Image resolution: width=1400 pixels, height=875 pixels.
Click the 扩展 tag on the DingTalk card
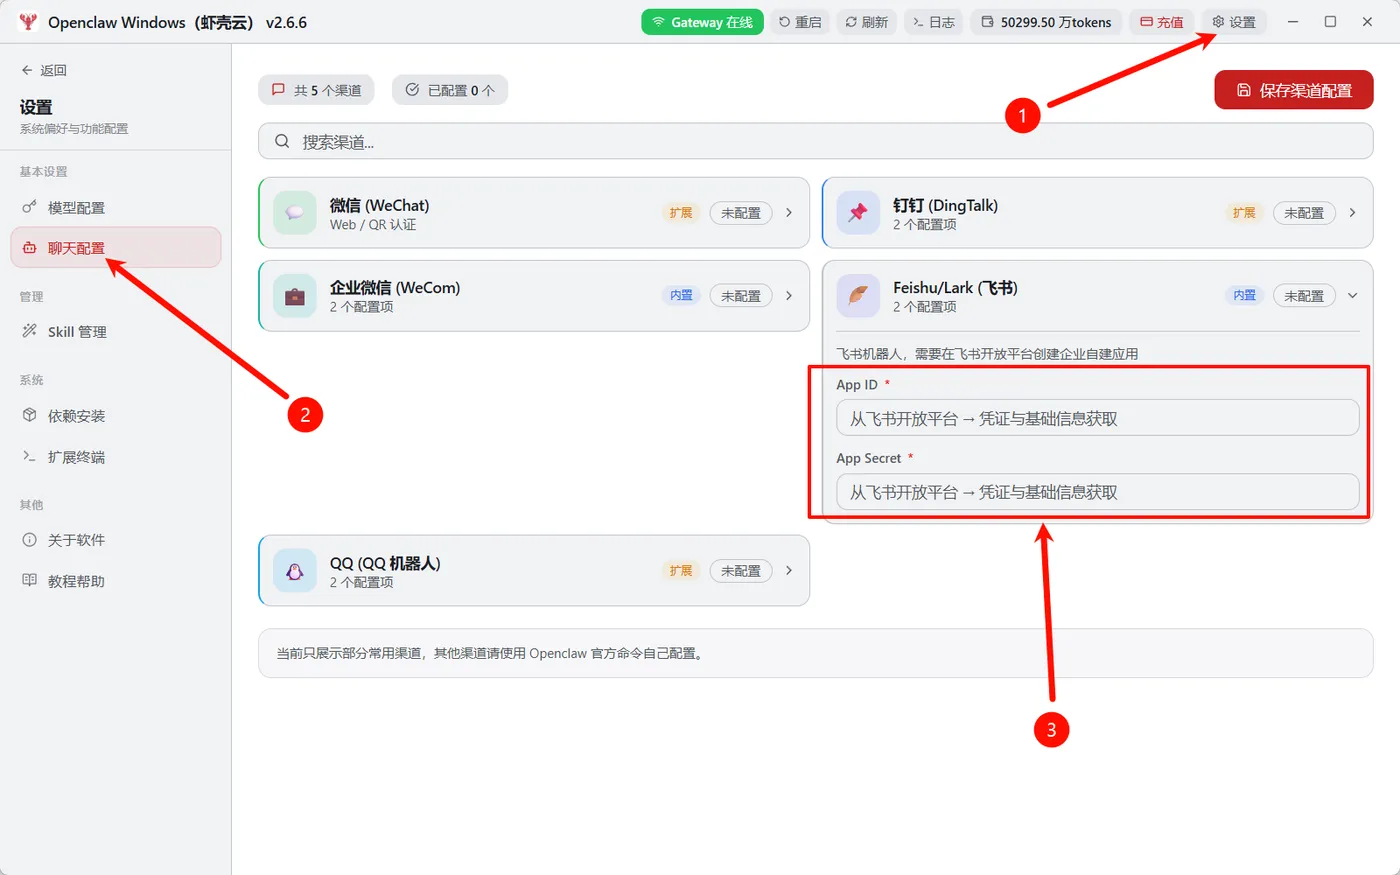click(1244, 213)
